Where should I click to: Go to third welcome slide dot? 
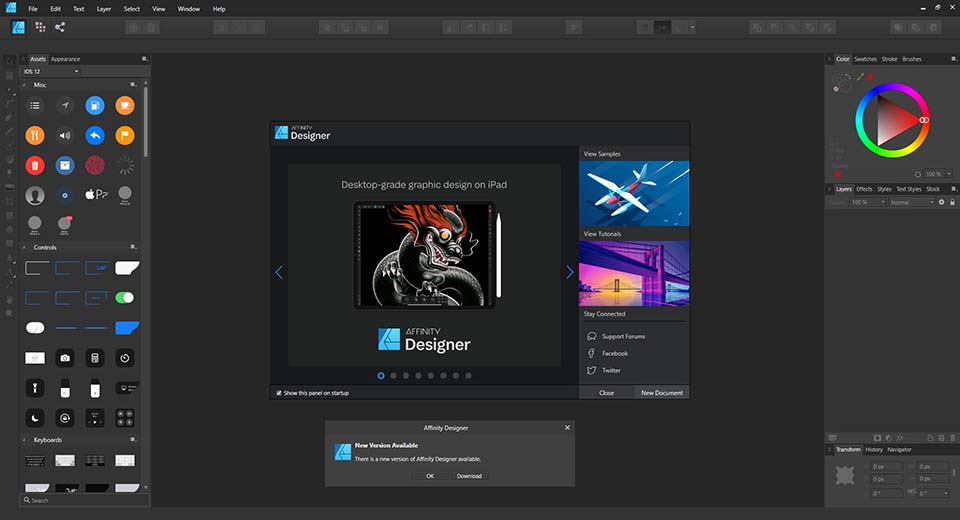tap(406, 375)
